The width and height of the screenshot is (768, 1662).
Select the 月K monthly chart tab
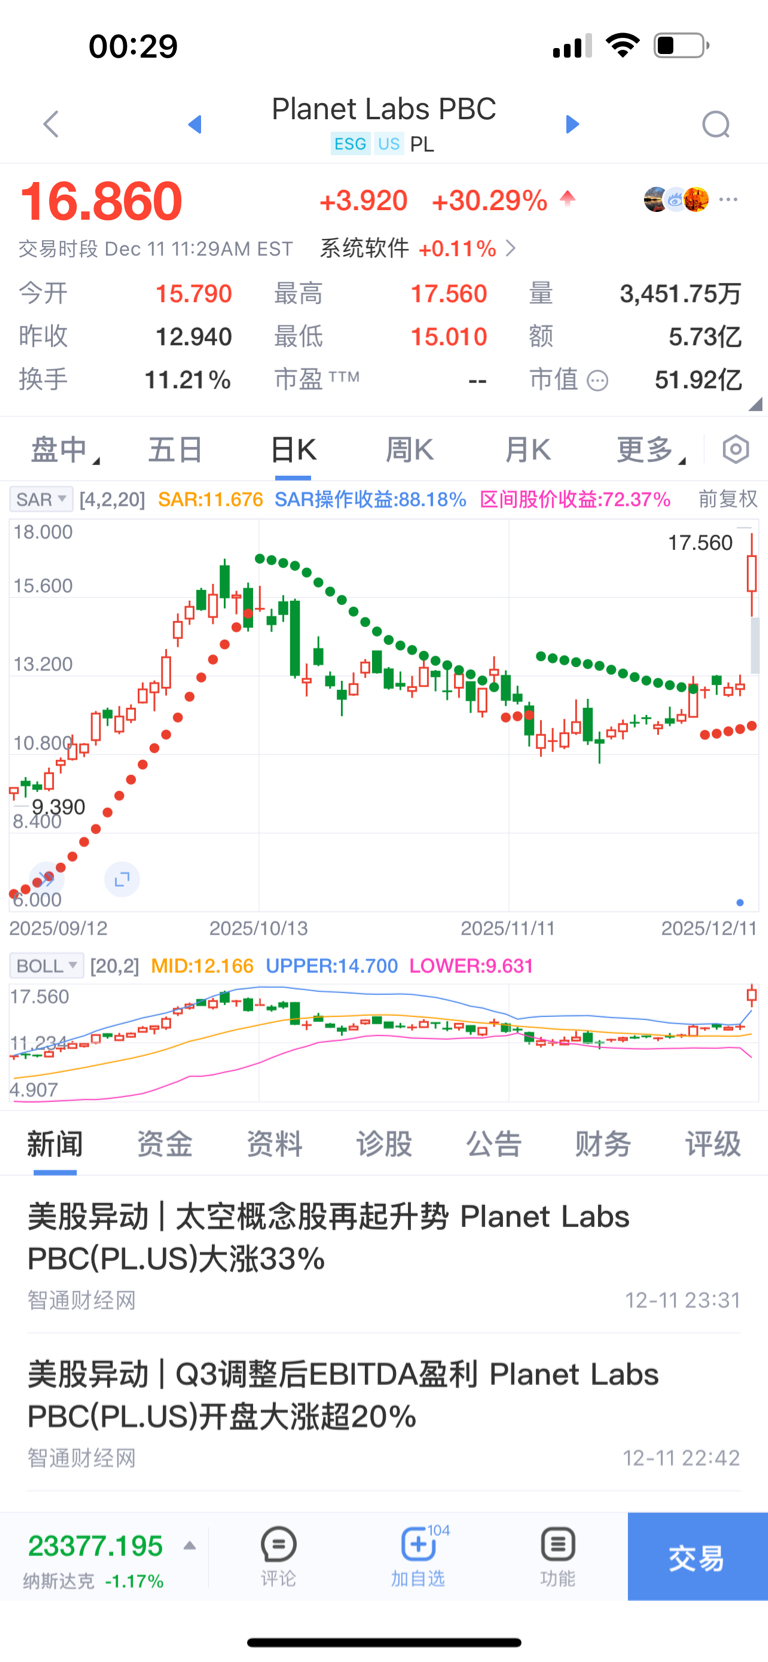pos(528,450)
